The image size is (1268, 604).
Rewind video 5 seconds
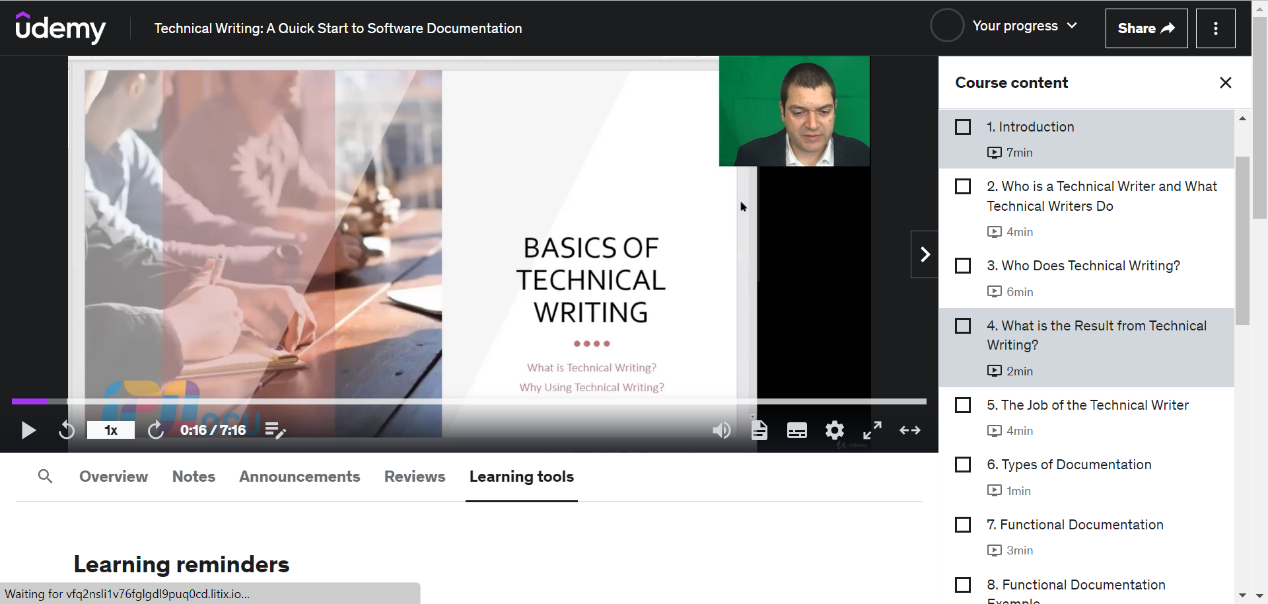coord(67,430)
